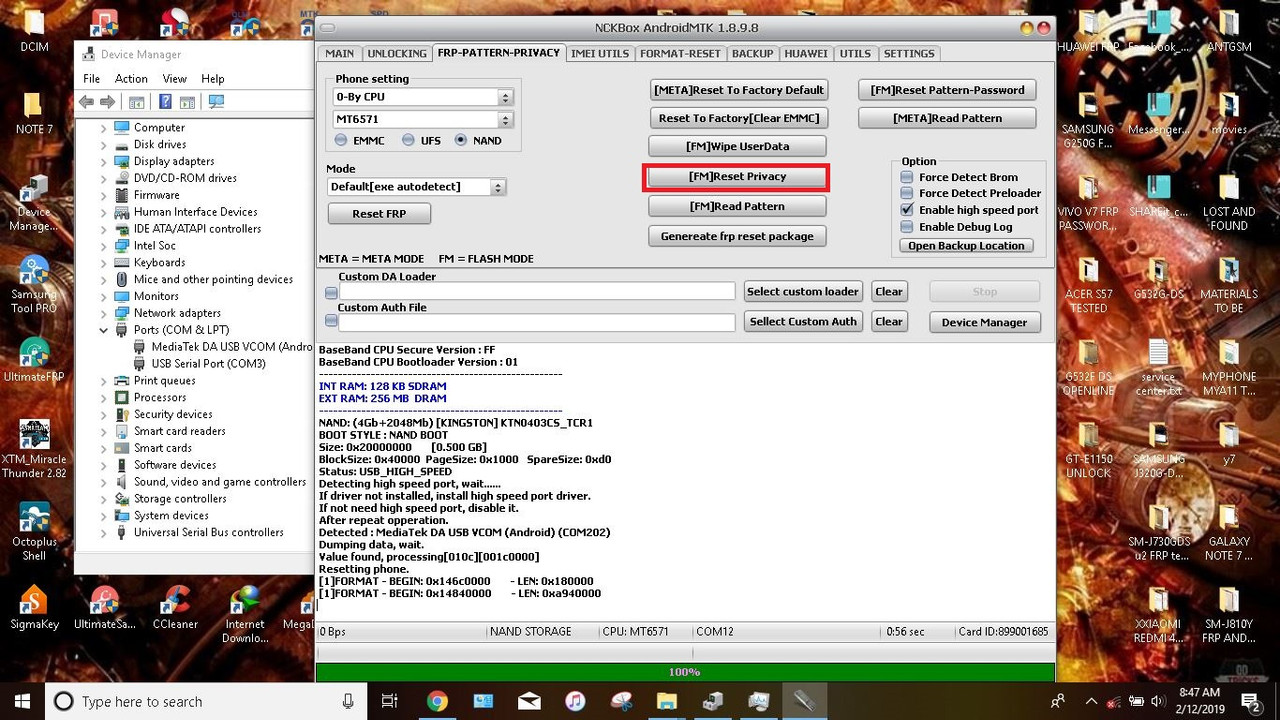
Task: Click the Custom Auth File path field
Action: (537, 322)
